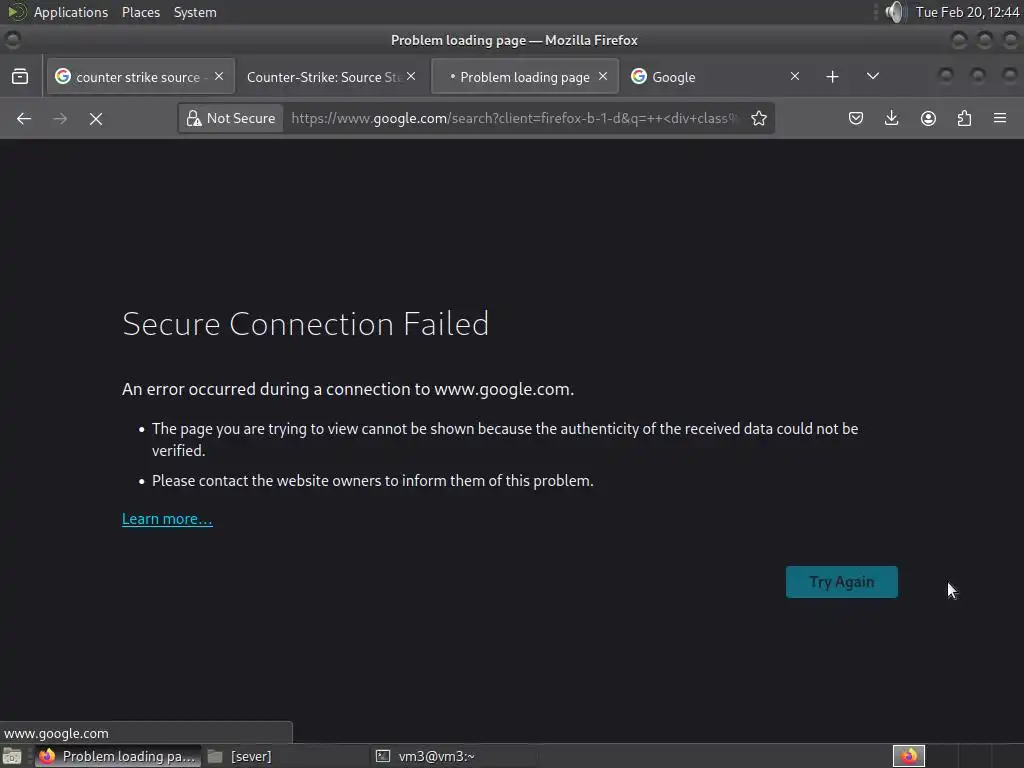Click the Try Again button
The height and width of the screenshot is (768, 1024).
[x=841, y=582]
